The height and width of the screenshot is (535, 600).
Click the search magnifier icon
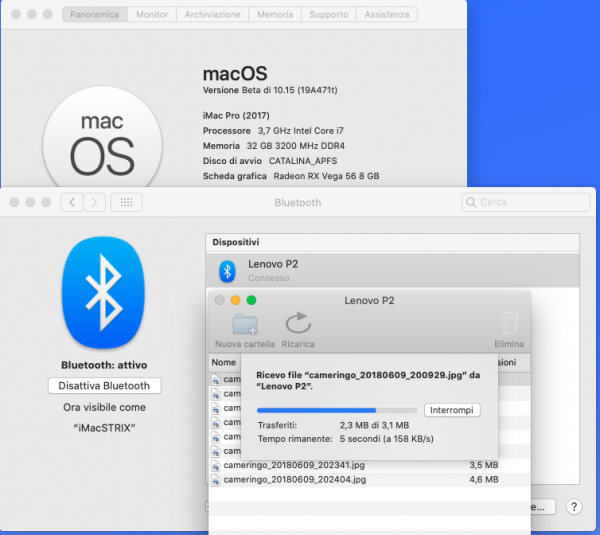(471, 202)
